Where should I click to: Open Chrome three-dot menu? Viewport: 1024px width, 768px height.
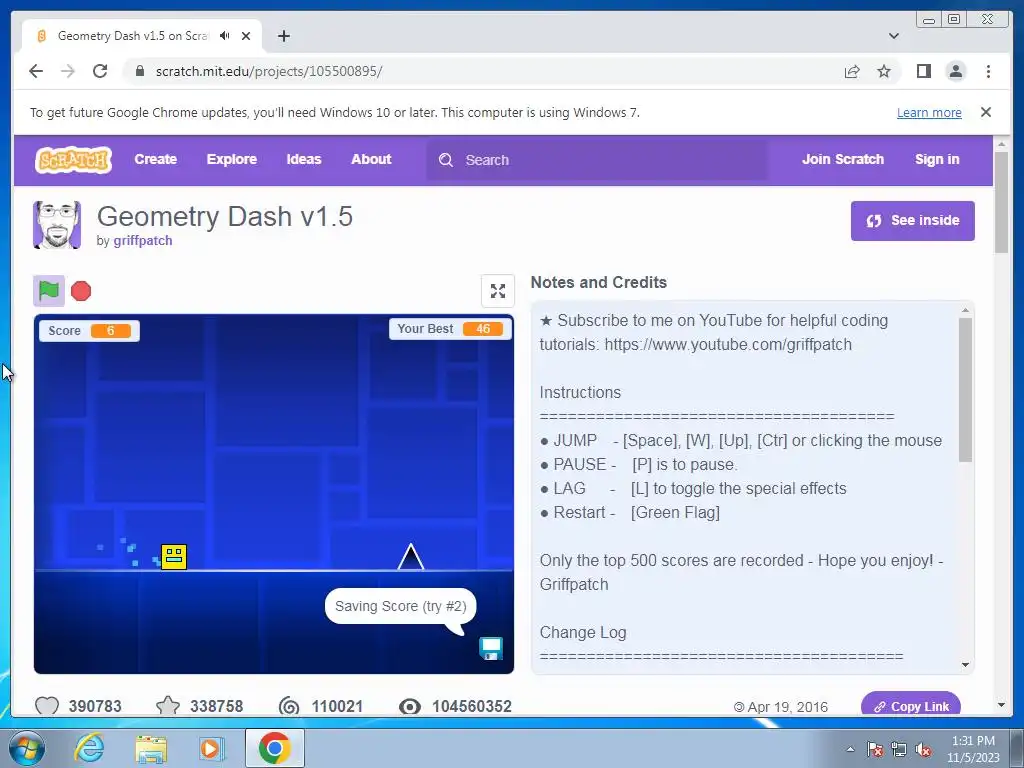tap(988, 71)
